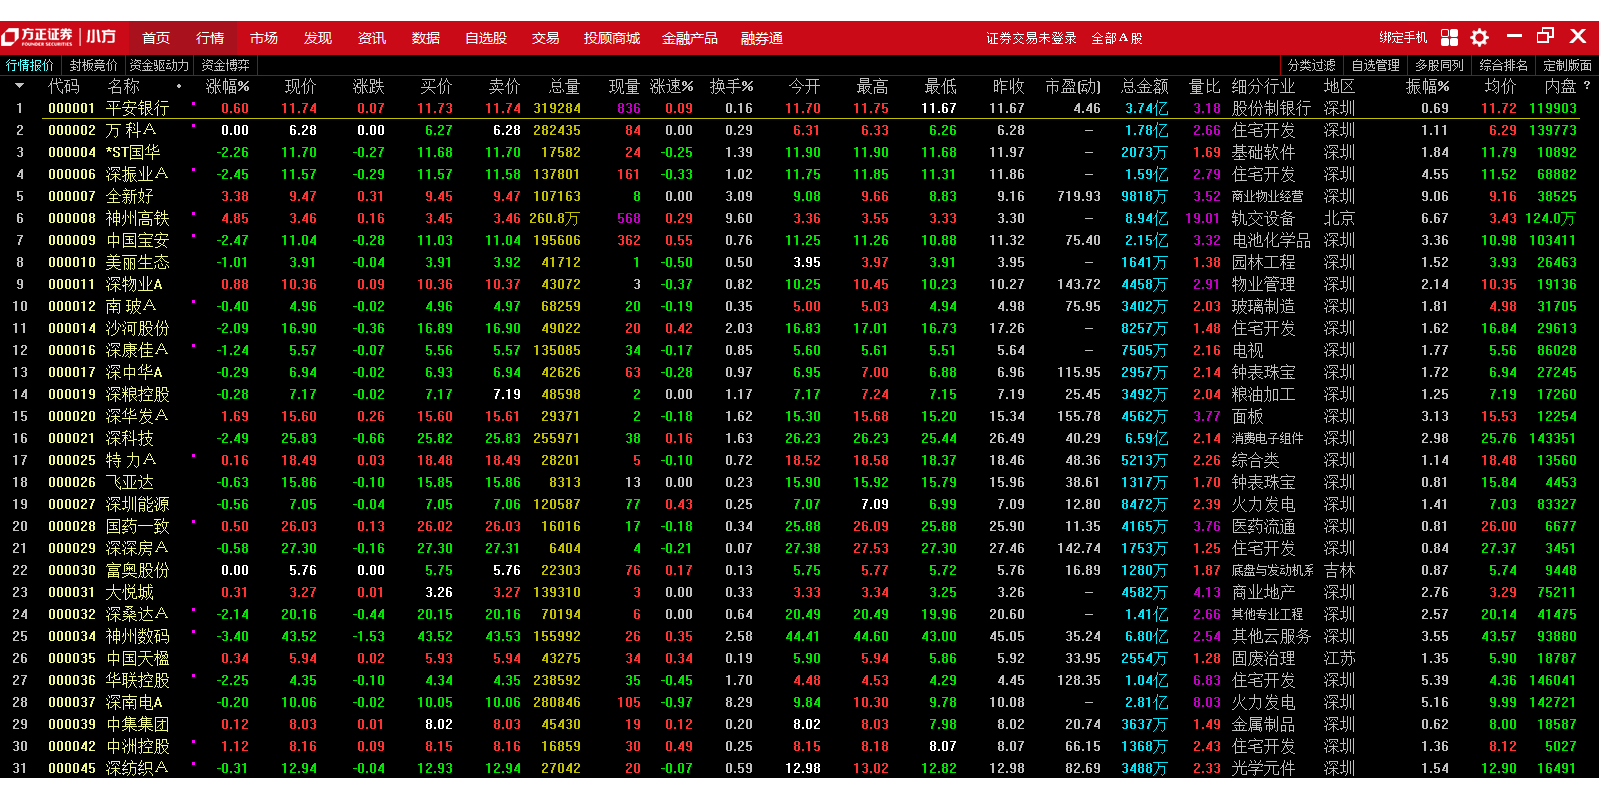Expand the header triangle dropdown left of 代码
Viewport: 1599px width, 800px height.
pyautogui.click(x=19, y=87)
